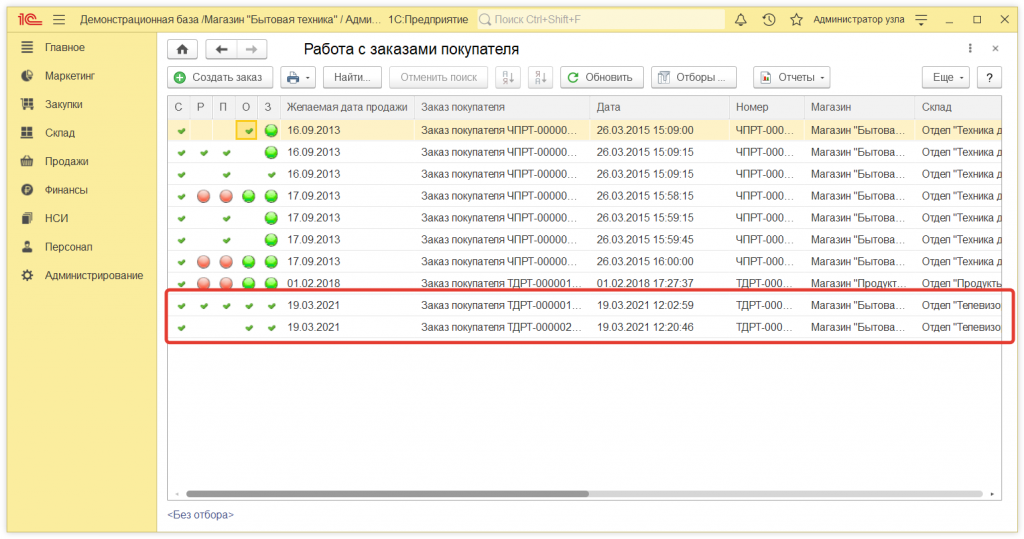The image size is (1024, 539).
Task: Click the help question mark button
Action: pos(988,77)
